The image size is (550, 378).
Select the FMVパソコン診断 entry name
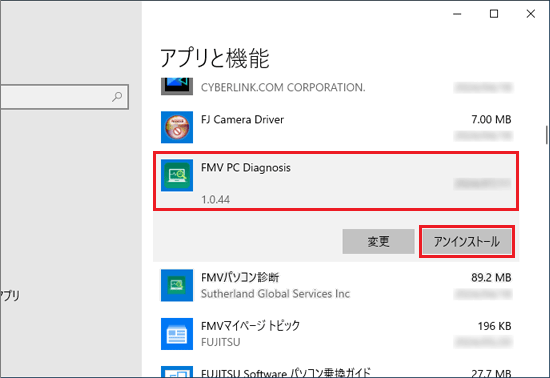(x=240, y=277)
